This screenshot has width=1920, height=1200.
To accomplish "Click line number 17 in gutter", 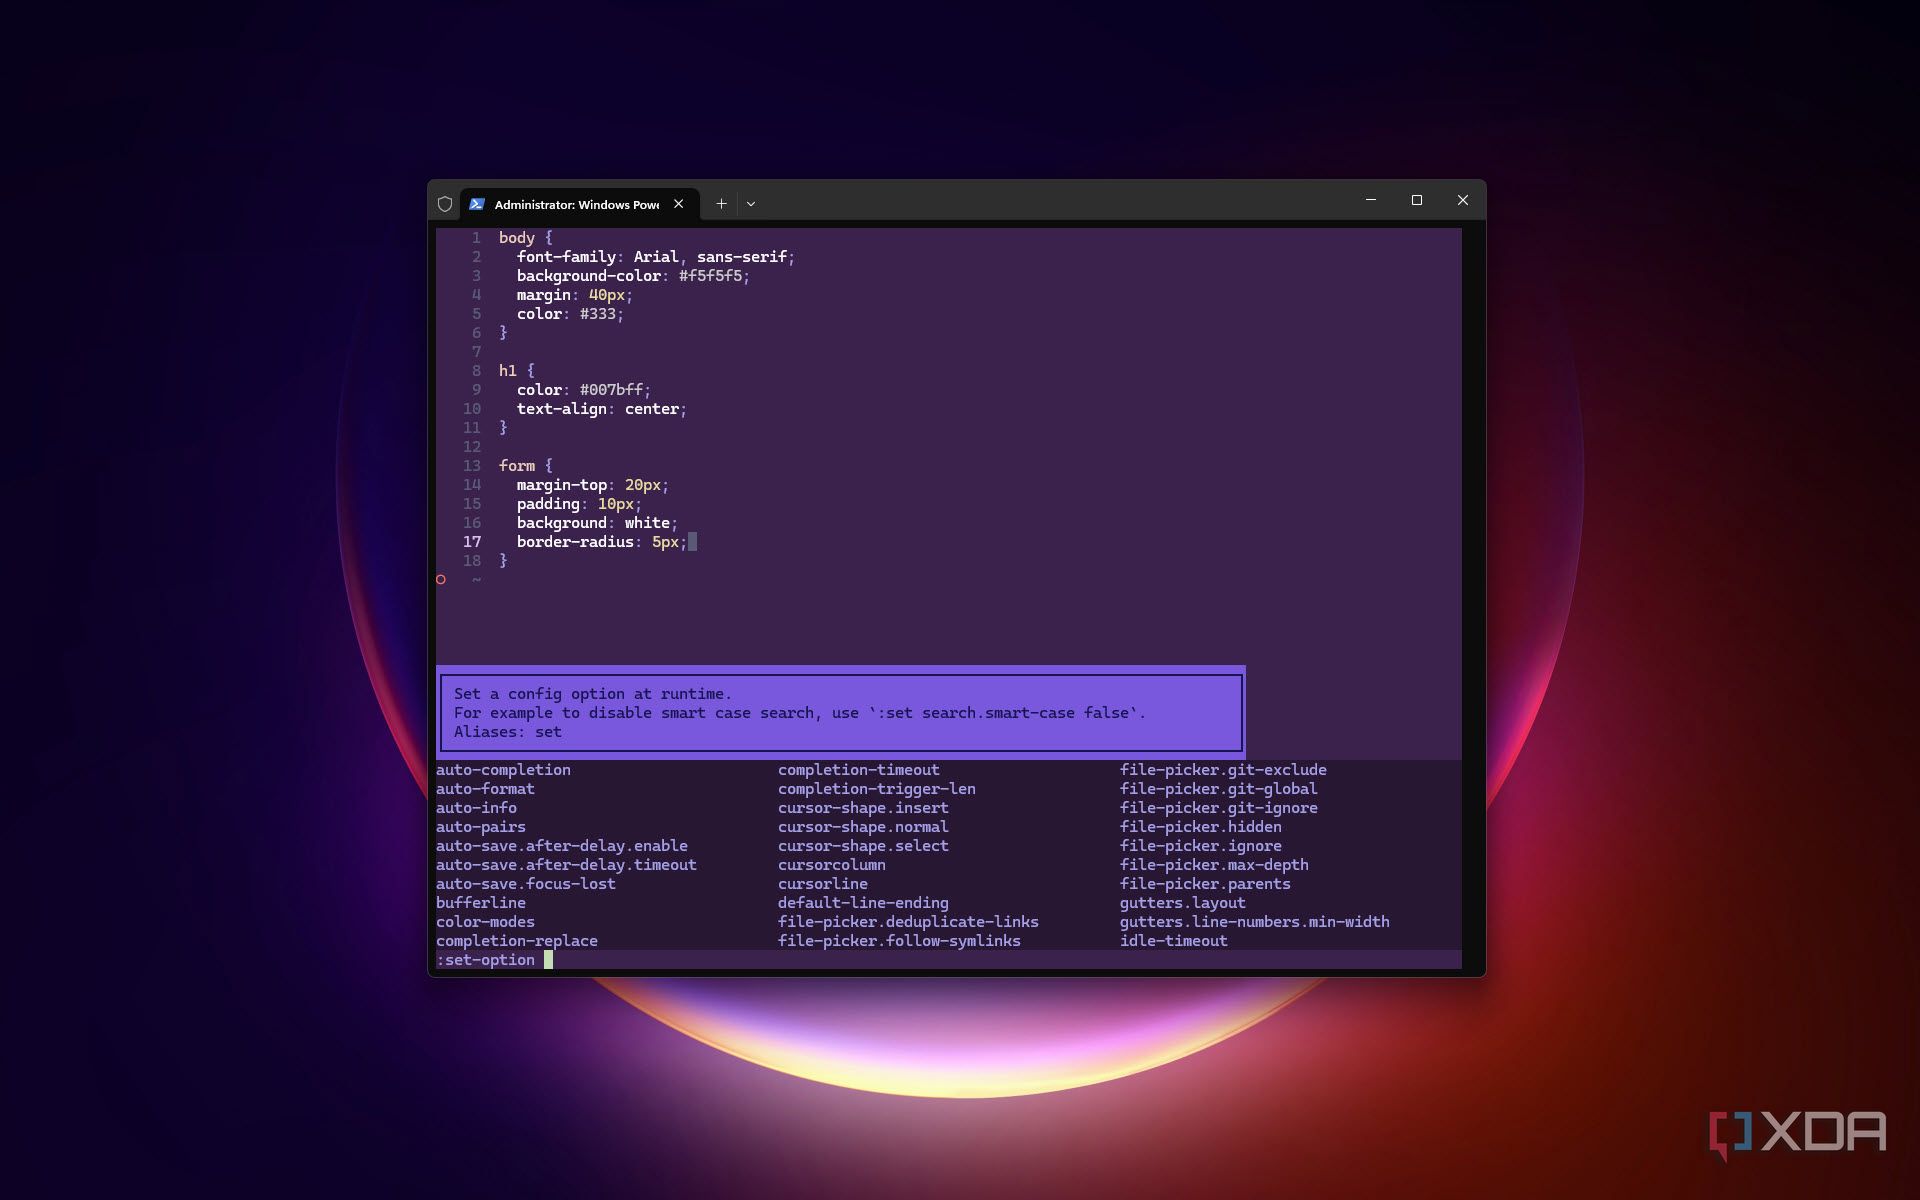I will (x=472, y=542).
